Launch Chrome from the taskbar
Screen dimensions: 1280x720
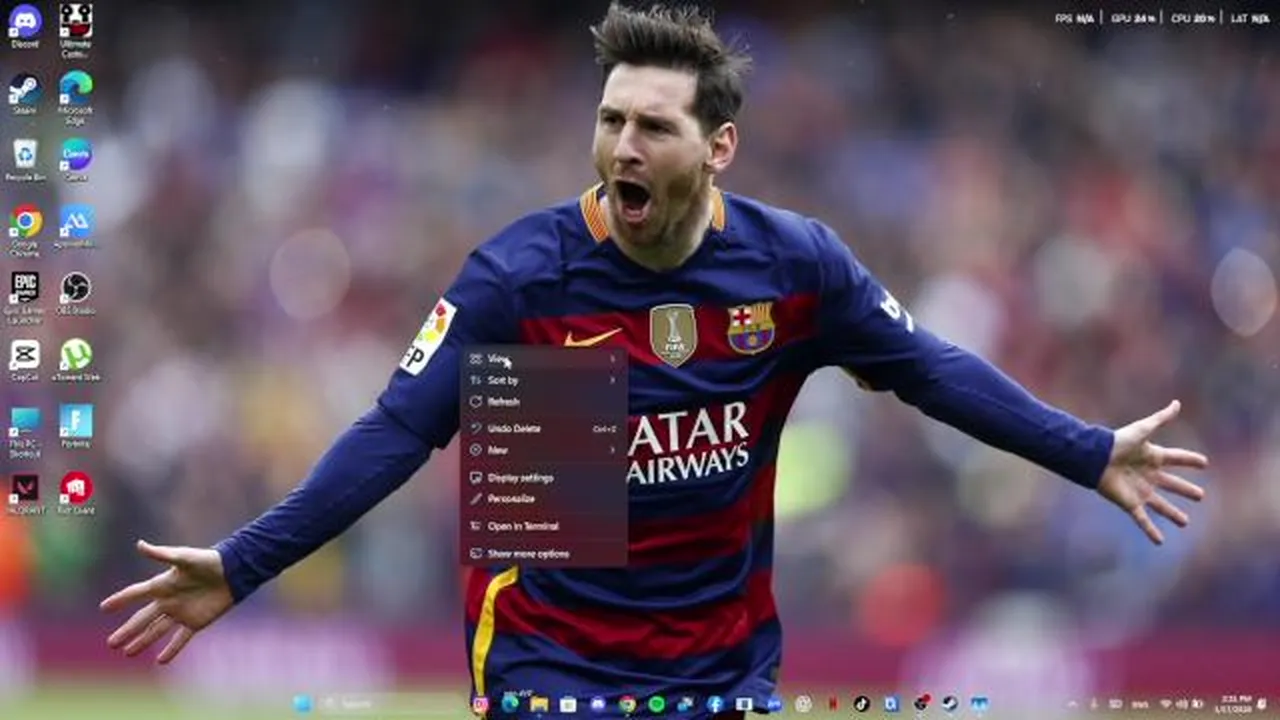(x=627, y=704)
